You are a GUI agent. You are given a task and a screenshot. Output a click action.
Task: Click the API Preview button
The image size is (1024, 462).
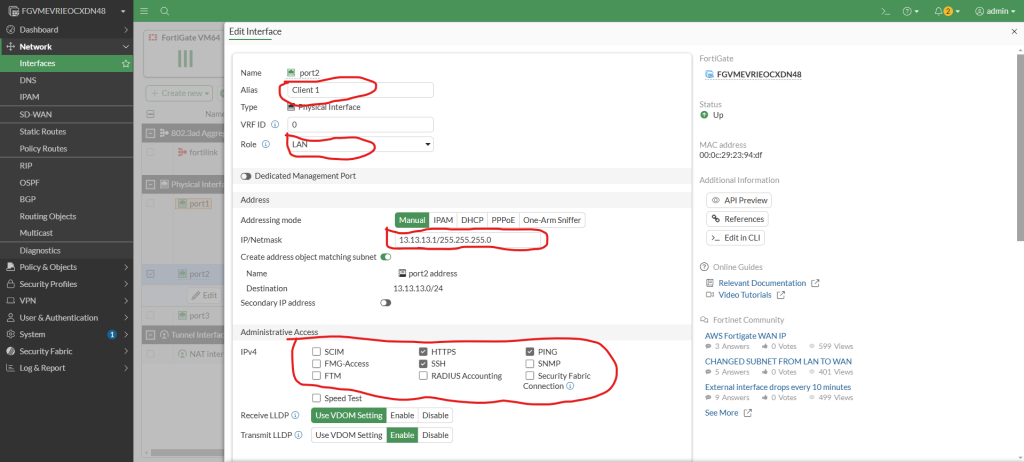pyautogui.click(x=739, y=200)
